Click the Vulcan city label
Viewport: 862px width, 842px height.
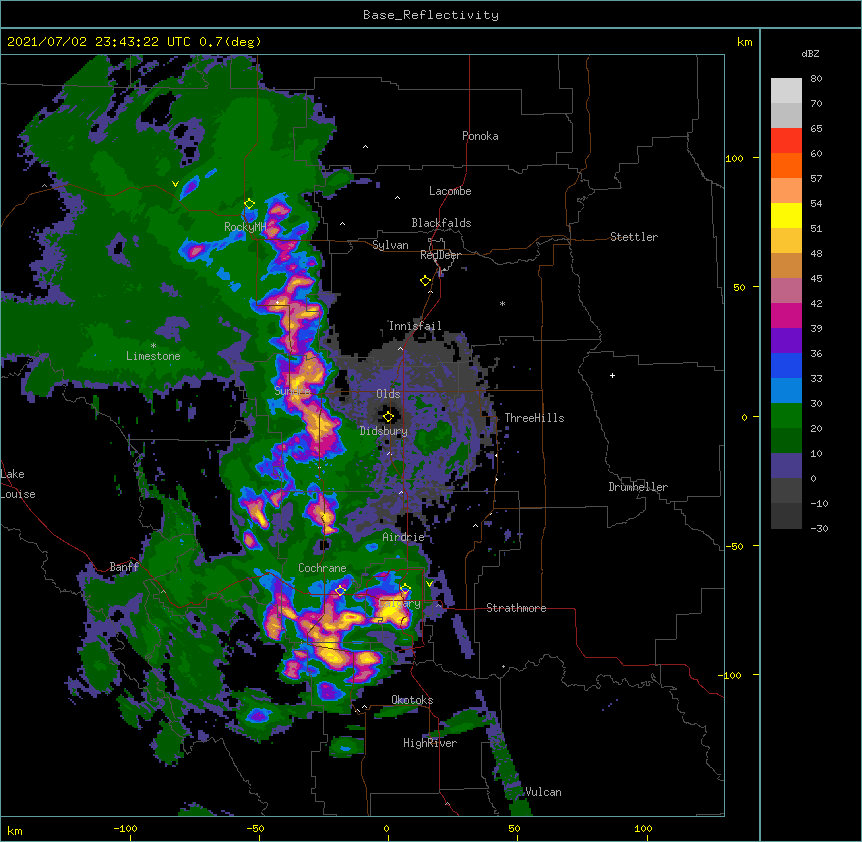pos(543,792)
